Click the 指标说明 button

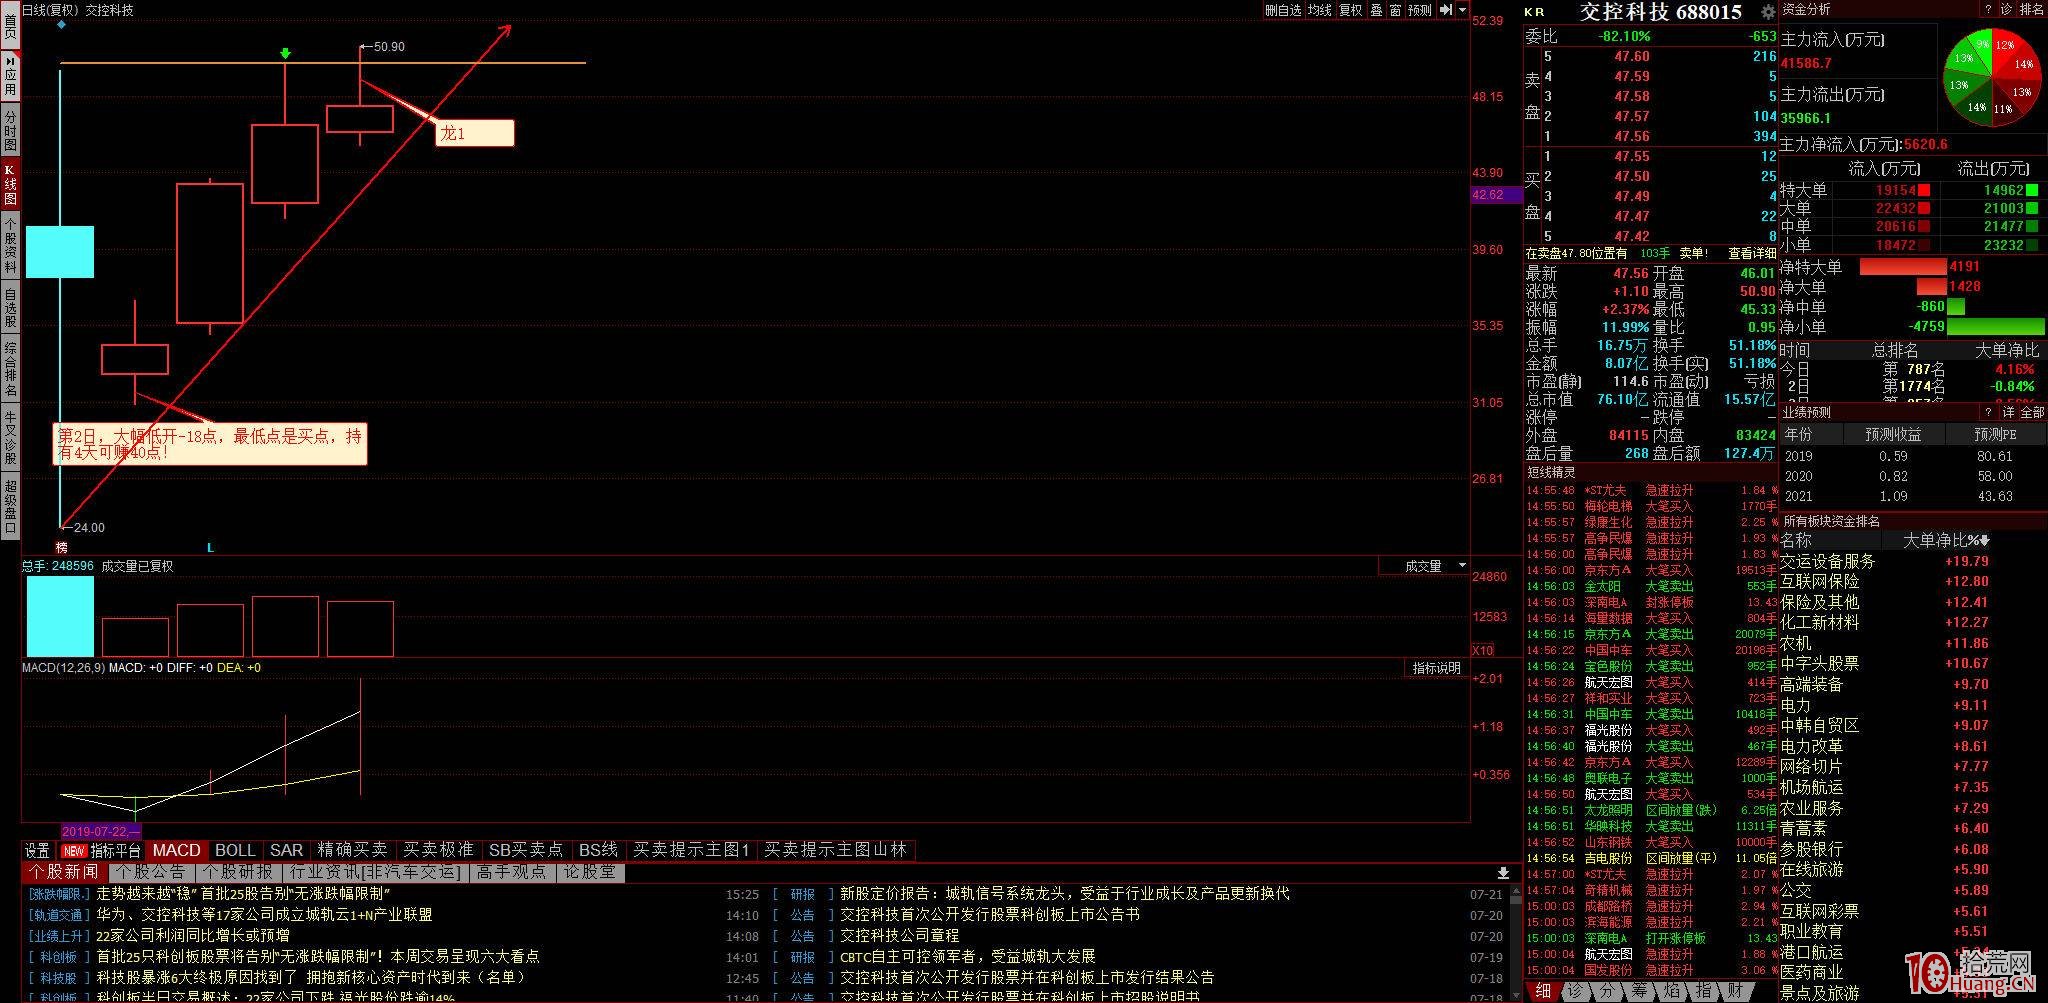click(x=1436, y=668)
